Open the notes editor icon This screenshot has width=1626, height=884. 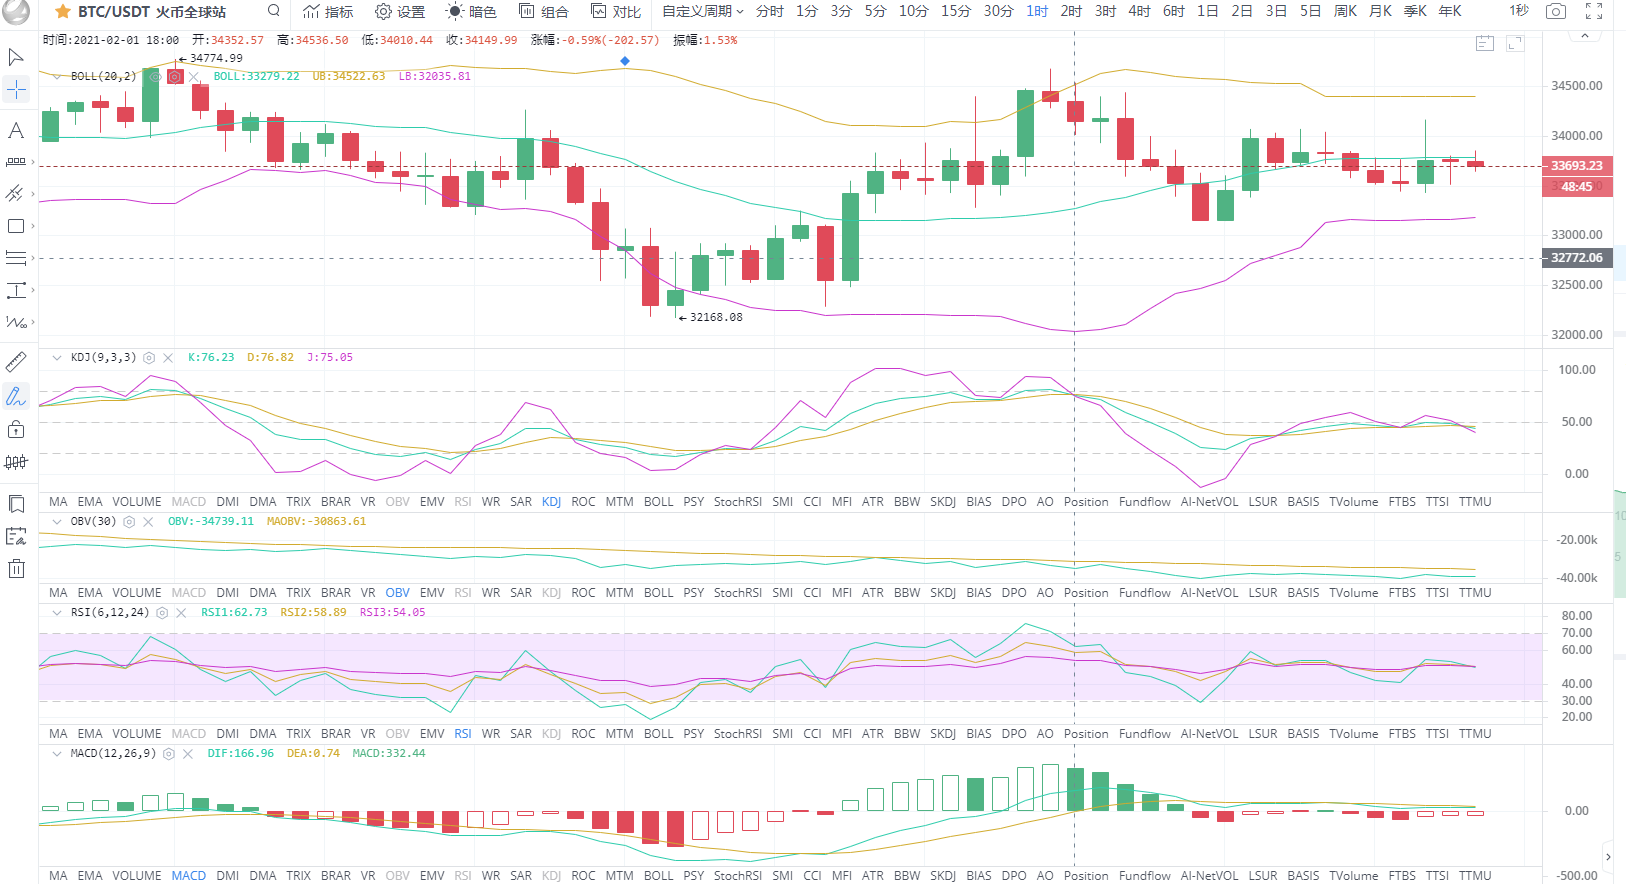pos(16,536)
